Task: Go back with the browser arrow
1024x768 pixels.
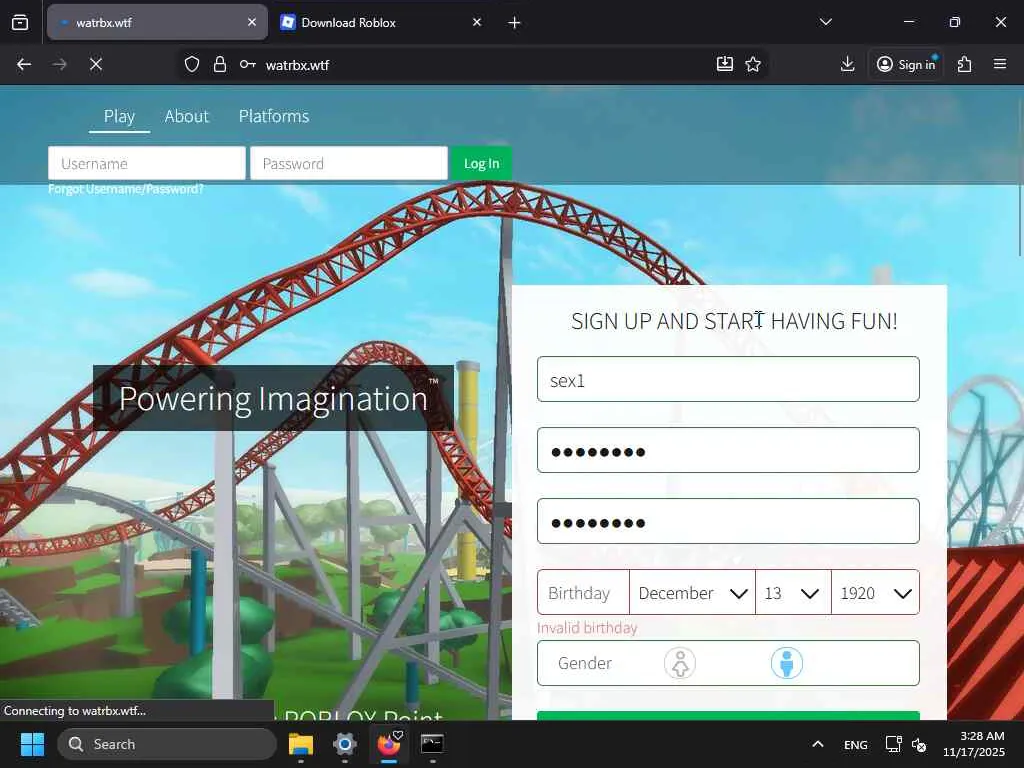Action: coord(24,64)
